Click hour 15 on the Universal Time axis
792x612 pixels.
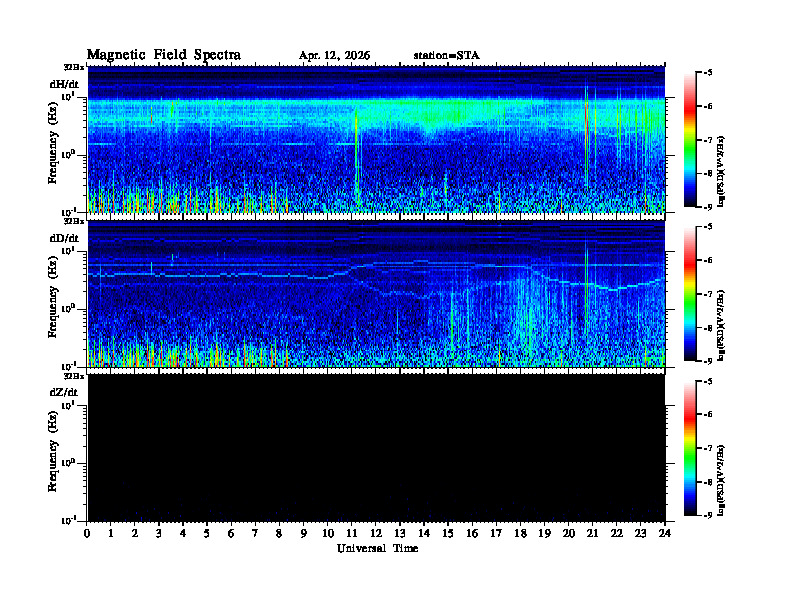click(448, 533)
